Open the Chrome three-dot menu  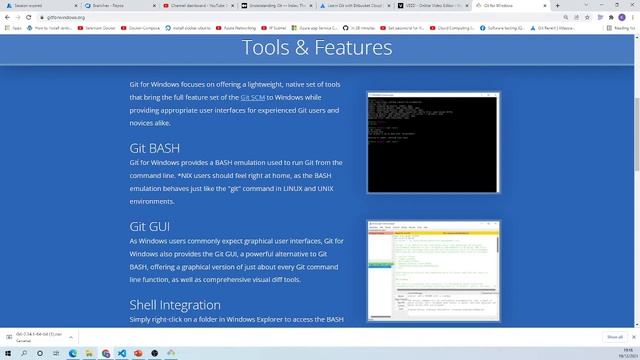click(x=633, y=18)
